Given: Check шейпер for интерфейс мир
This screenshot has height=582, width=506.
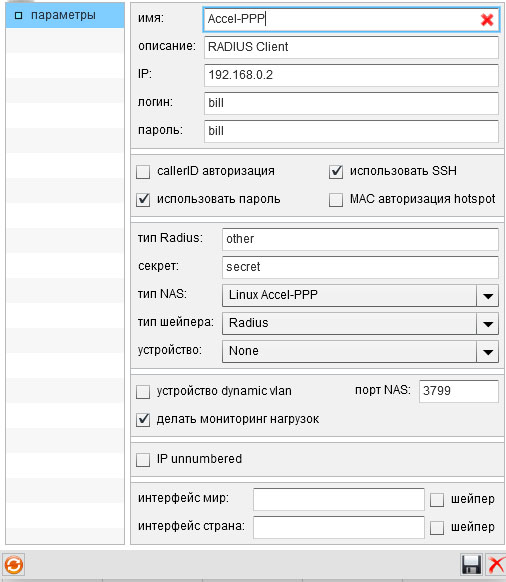Looking at the screenshot, I should coord(437,500).
